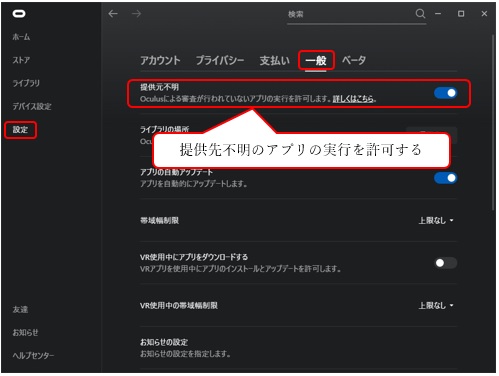499x376 pixels.
Task: Disable アプリの自動アップデート toggle
Action: (446, 178)
